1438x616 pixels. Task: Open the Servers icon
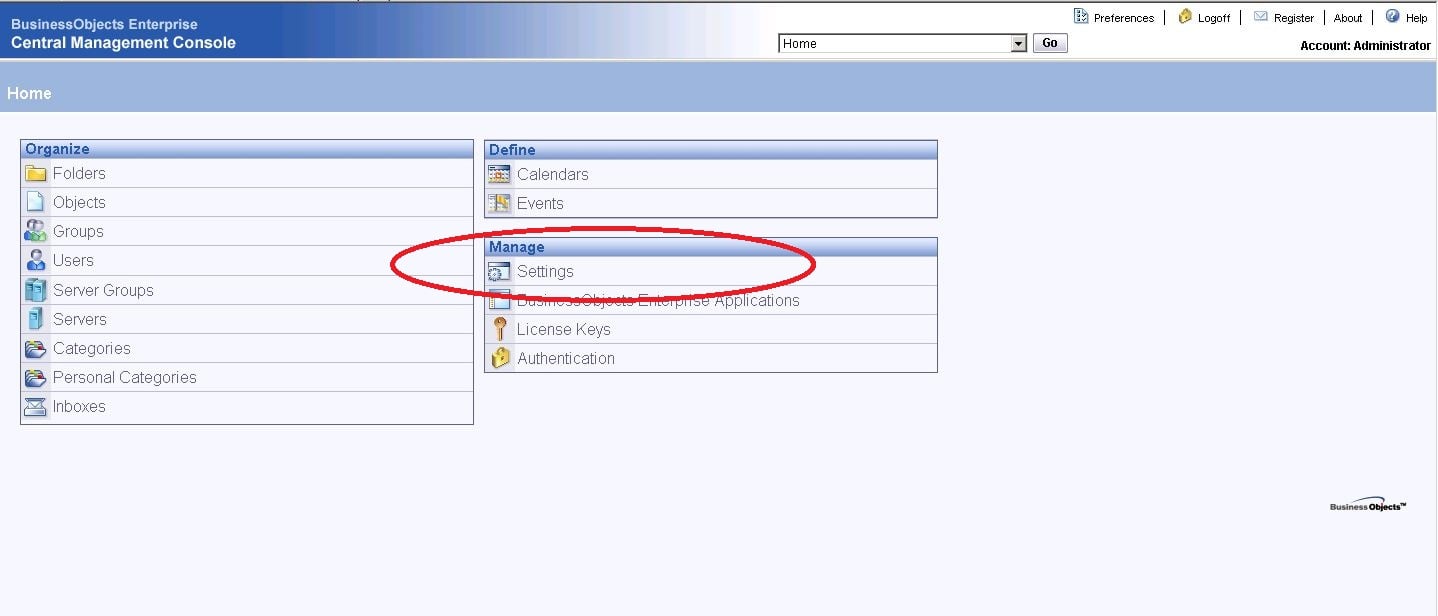(x=36, y=318)
